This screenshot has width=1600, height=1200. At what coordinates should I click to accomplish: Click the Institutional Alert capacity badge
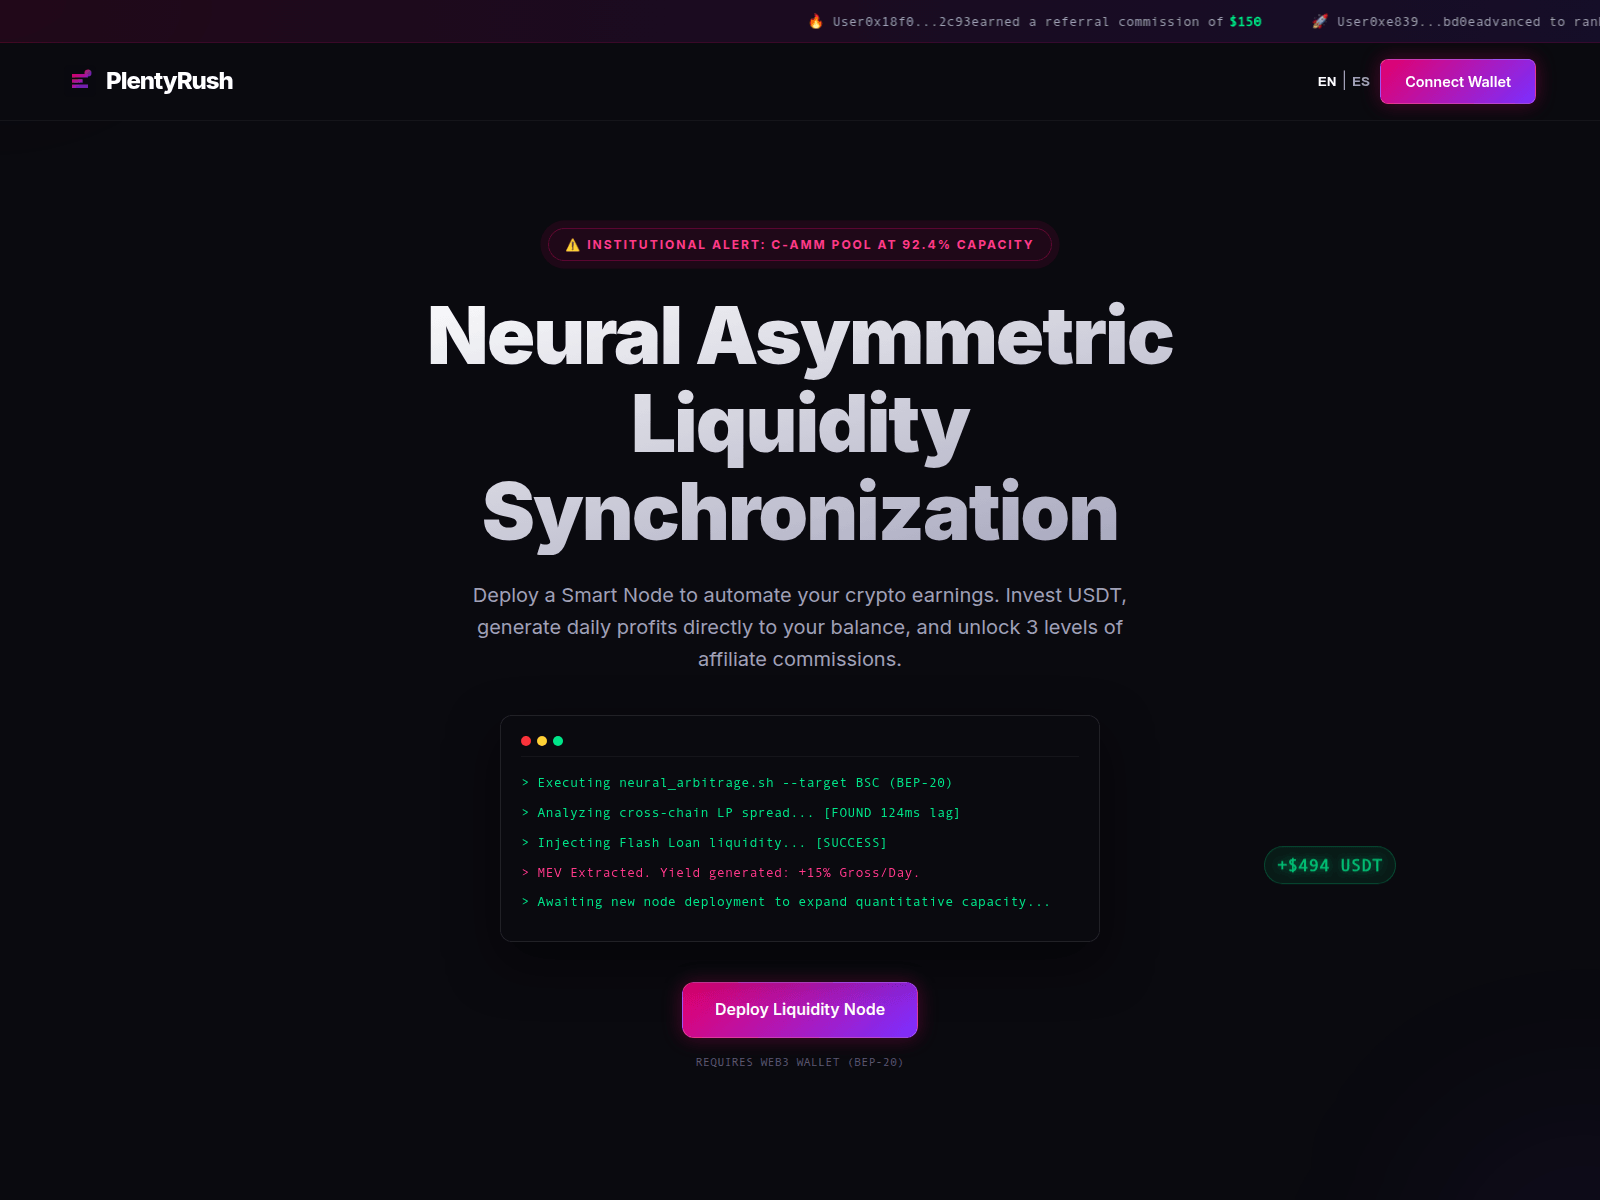[800, 245]
